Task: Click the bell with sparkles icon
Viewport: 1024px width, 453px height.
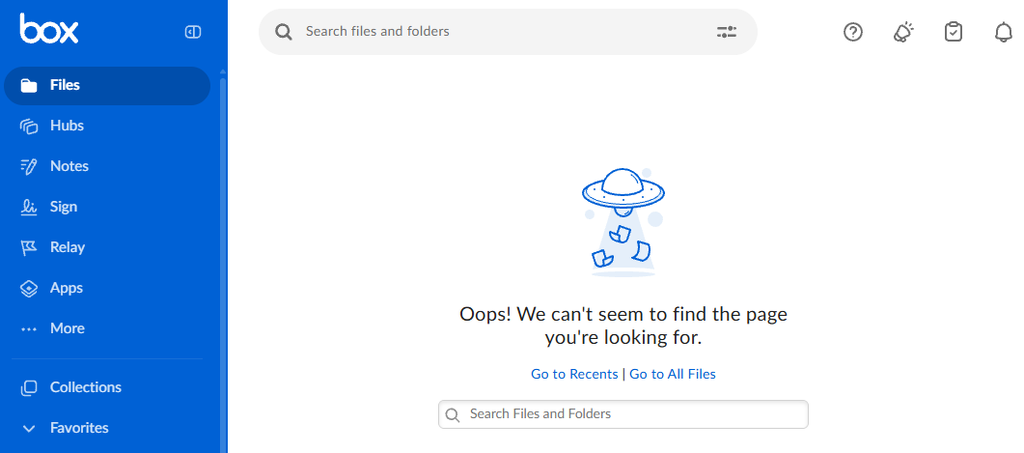Action: 903,32
